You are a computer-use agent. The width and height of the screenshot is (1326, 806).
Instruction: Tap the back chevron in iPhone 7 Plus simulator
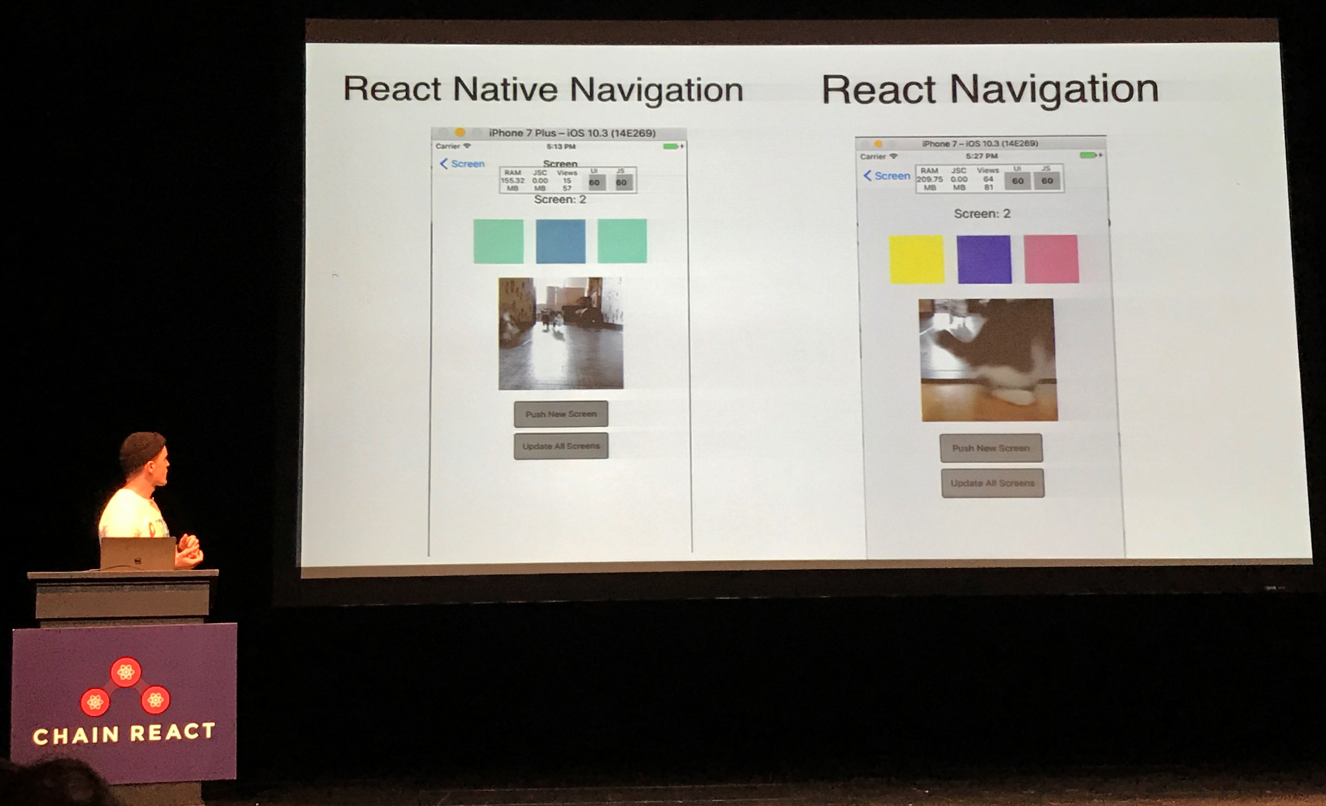tap(444, 164)
